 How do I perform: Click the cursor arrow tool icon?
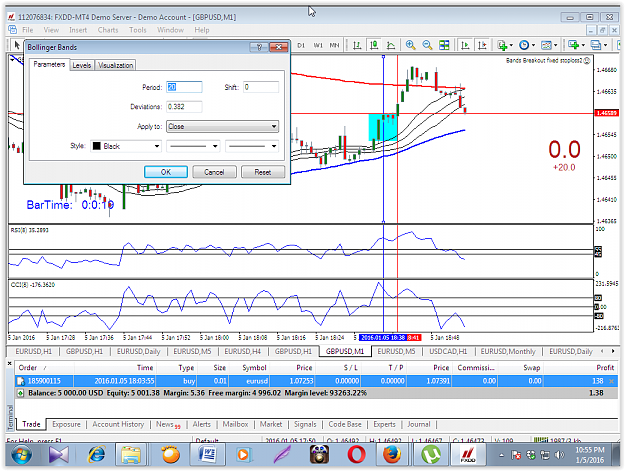[17, 45]
